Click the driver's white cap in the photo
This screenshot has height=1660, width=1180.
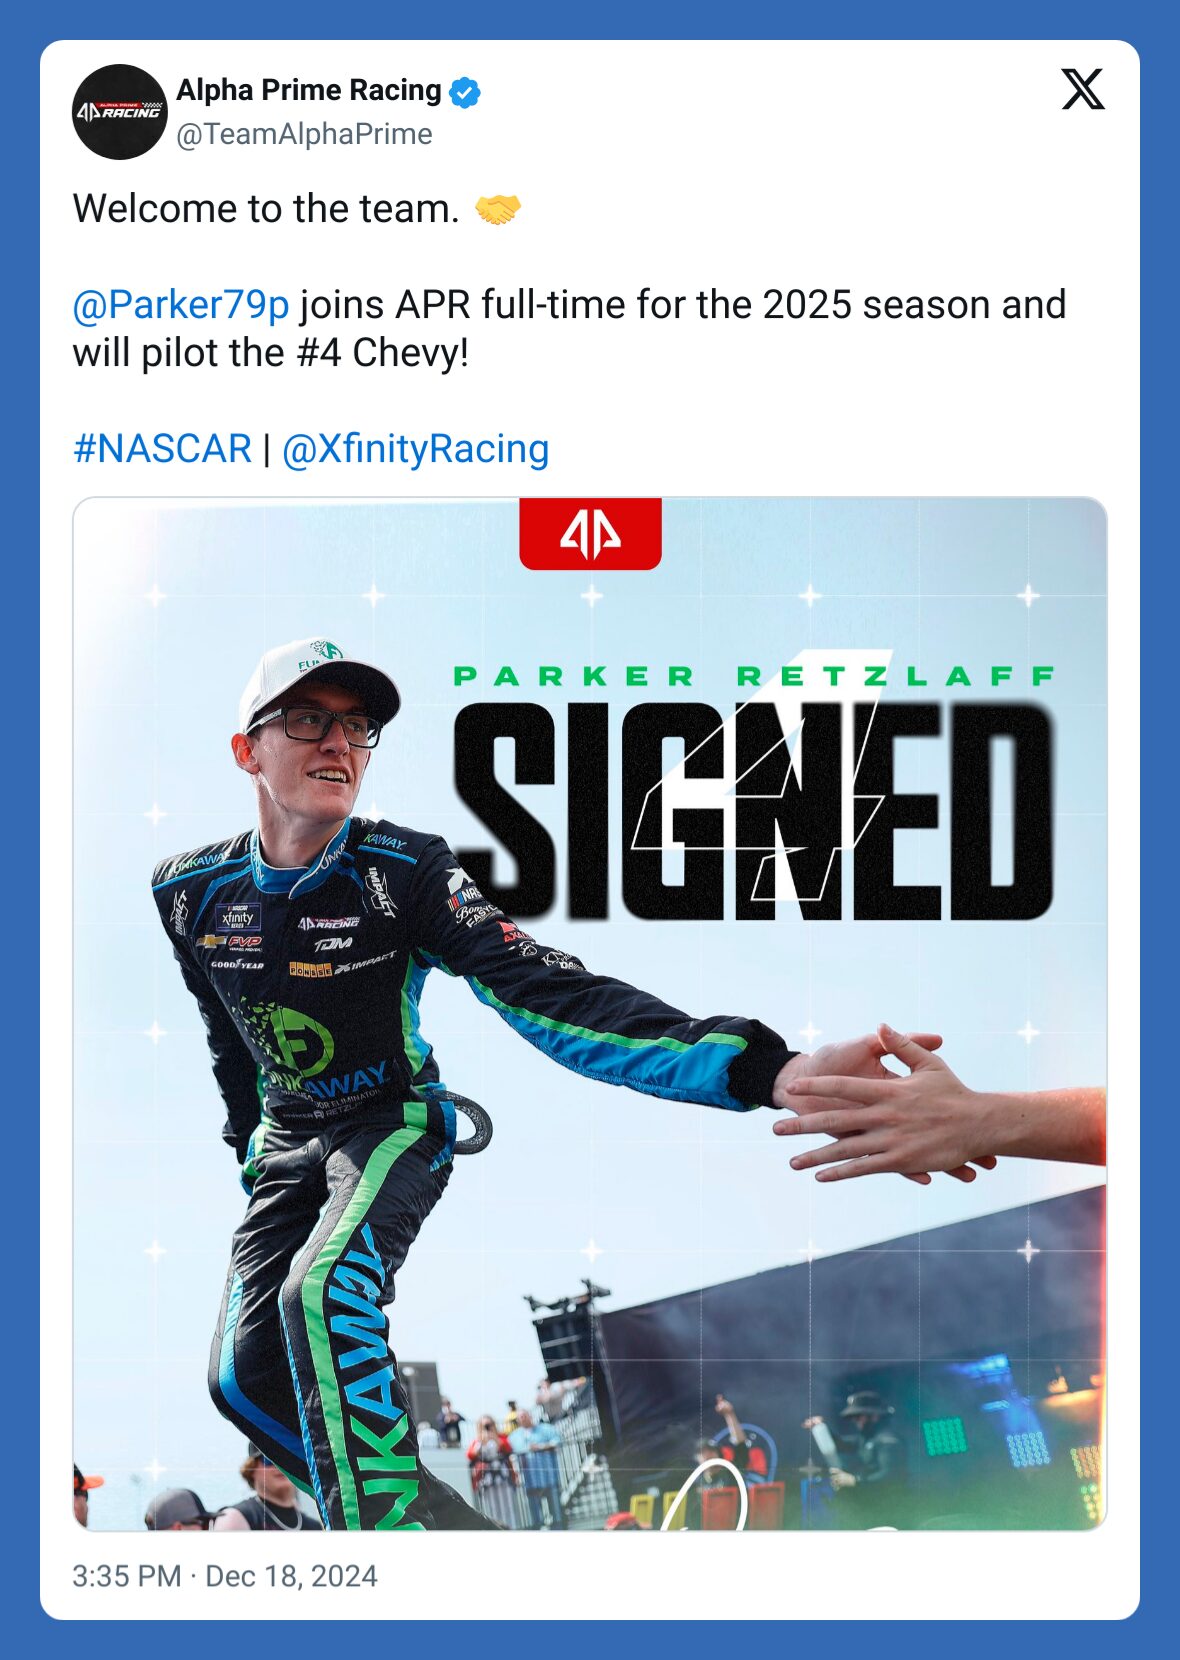[x=316, y=679]
